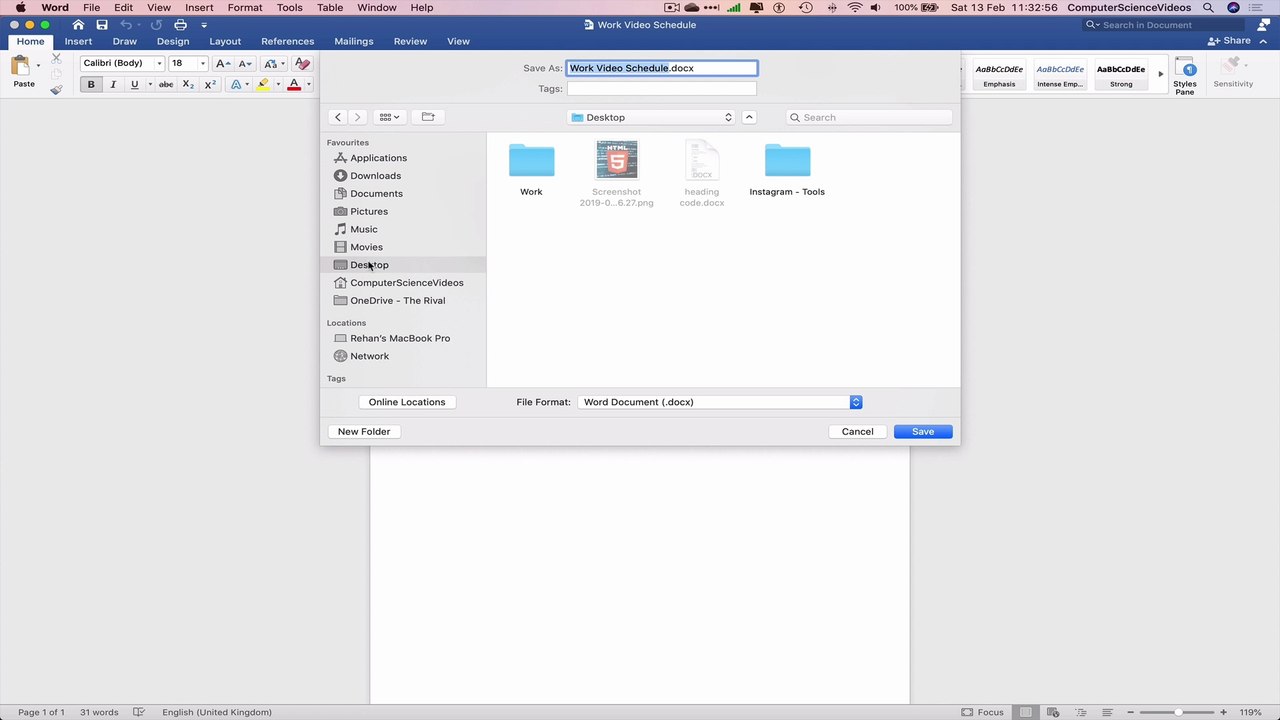Click the Clear Formatting eraser icon
This screenshot has width=1280, height=720.
click(302, 63)
